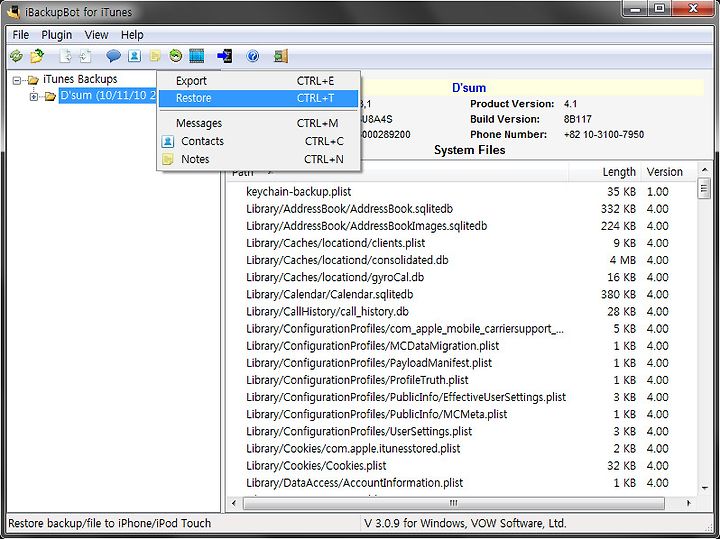Open the File menu

(x=21, y=35)
